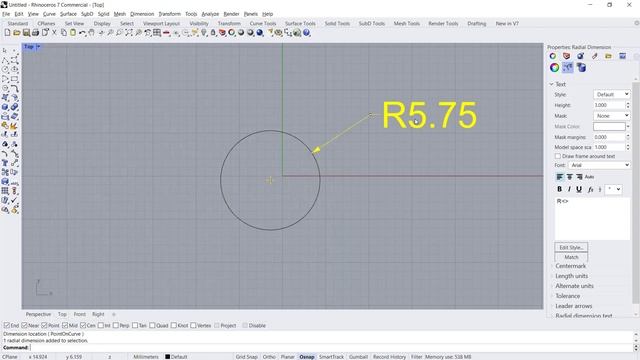The height and width of the screenshot is (360, 640).
Task: Open the Curve menu
Action: click(49, 14)
